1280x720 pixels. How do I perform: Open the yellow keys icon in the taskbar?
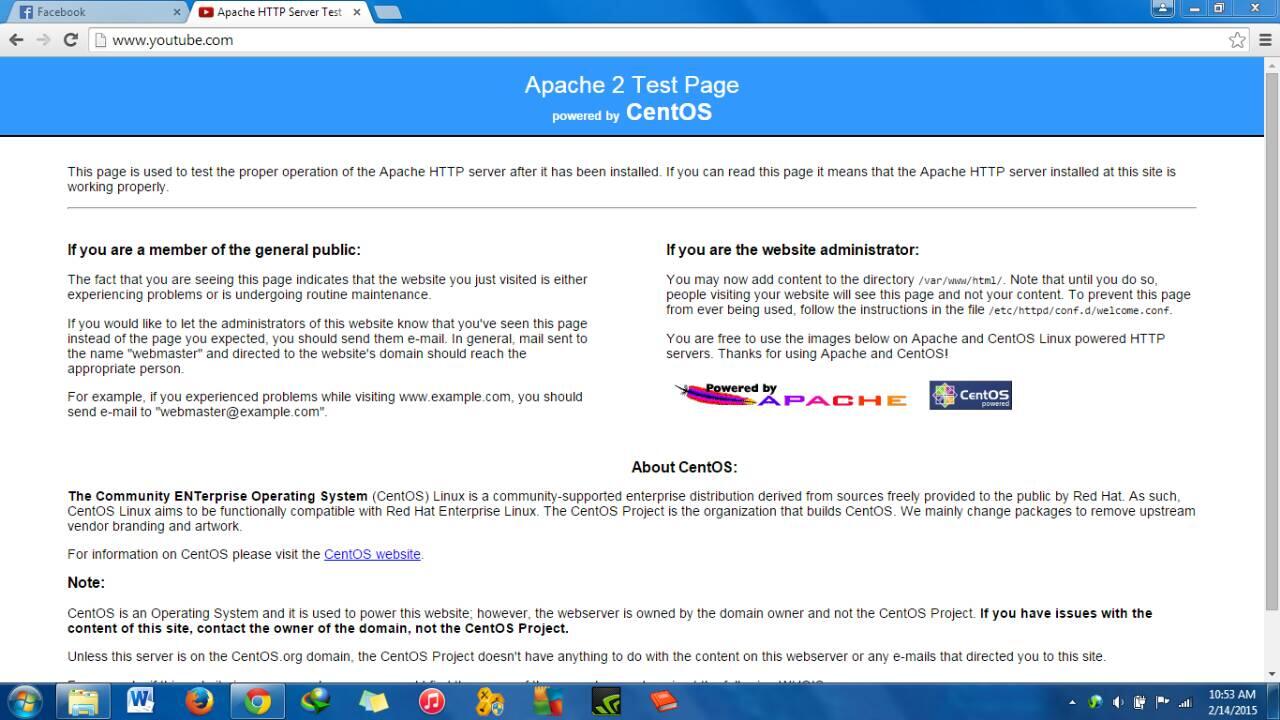[x=490, y=701]
